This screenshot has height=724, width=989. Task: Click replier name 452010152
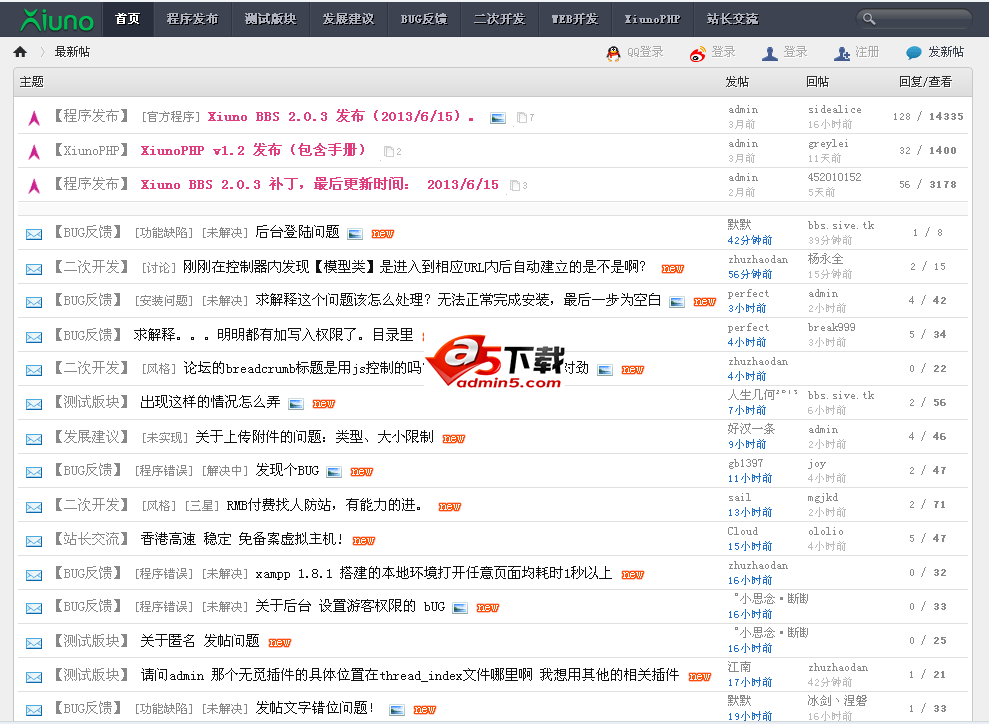[x=834, y=177]
